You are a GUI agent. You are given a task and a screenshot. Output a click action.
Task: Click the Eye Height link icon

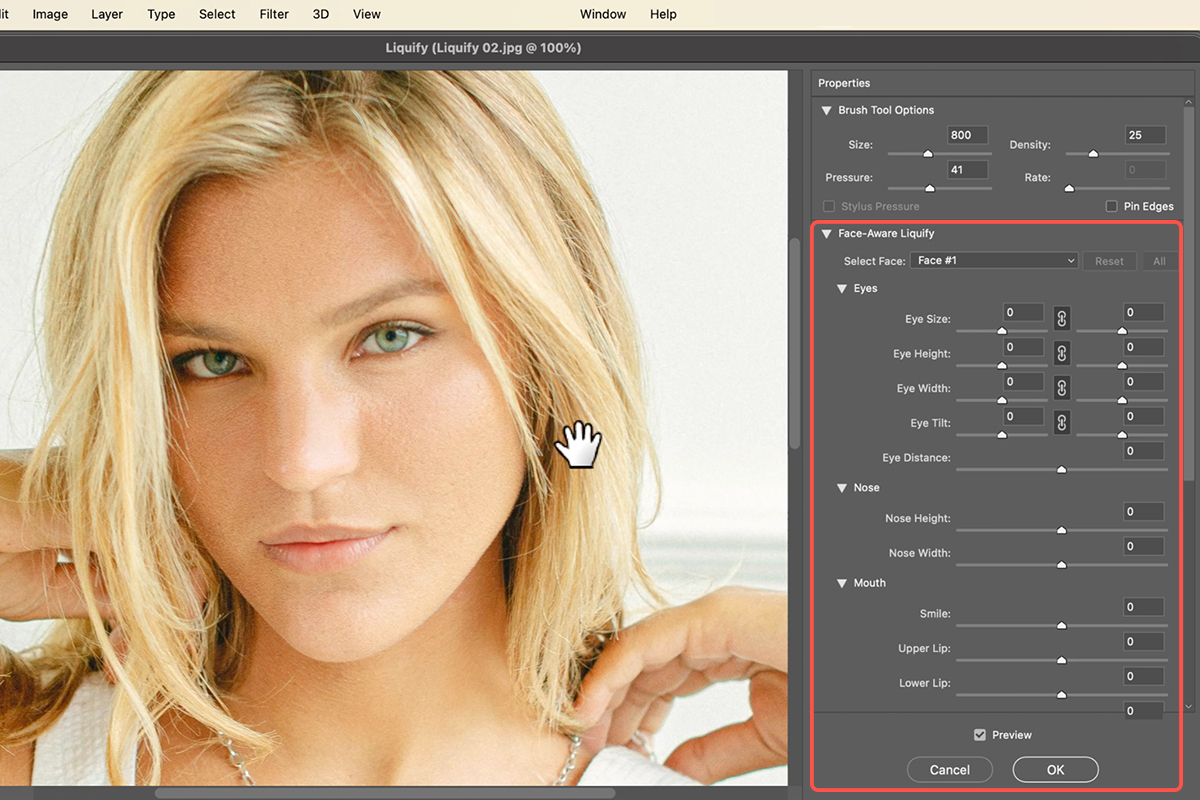(x=1062, y=353)
